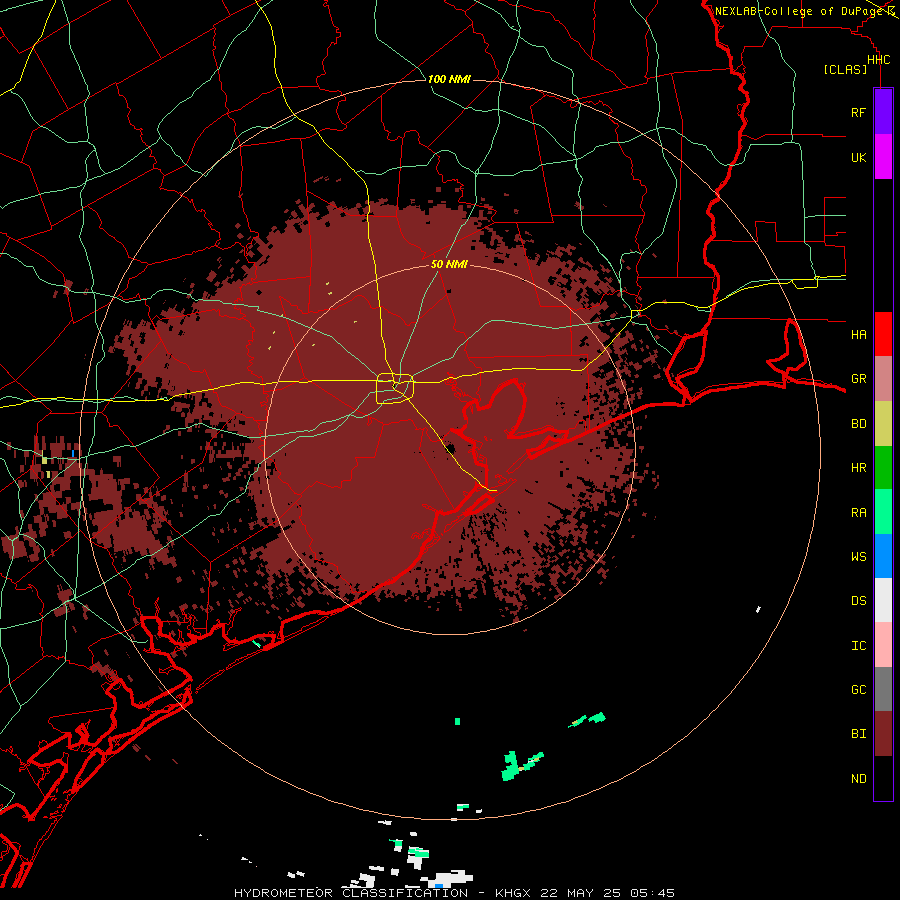The width and height of the screenshot is (900, 900).
Task: Click the 'UK' legend label
Action: 858,157
